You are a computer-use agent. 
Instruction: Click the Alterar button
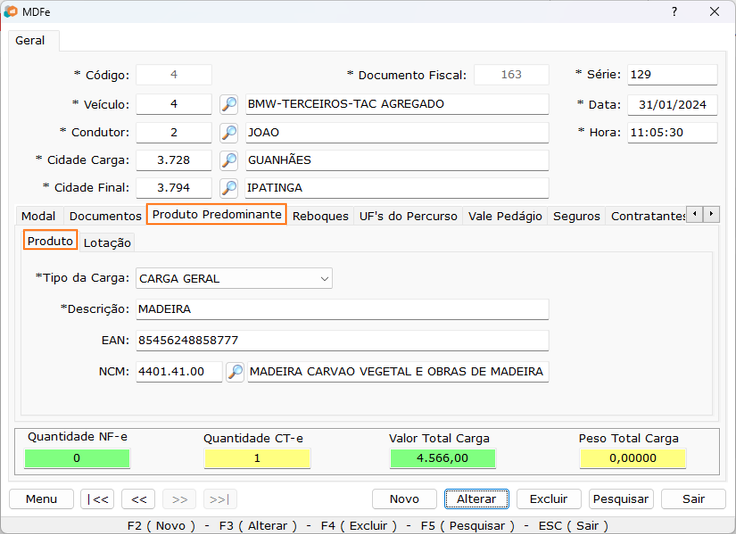point(476,499)
